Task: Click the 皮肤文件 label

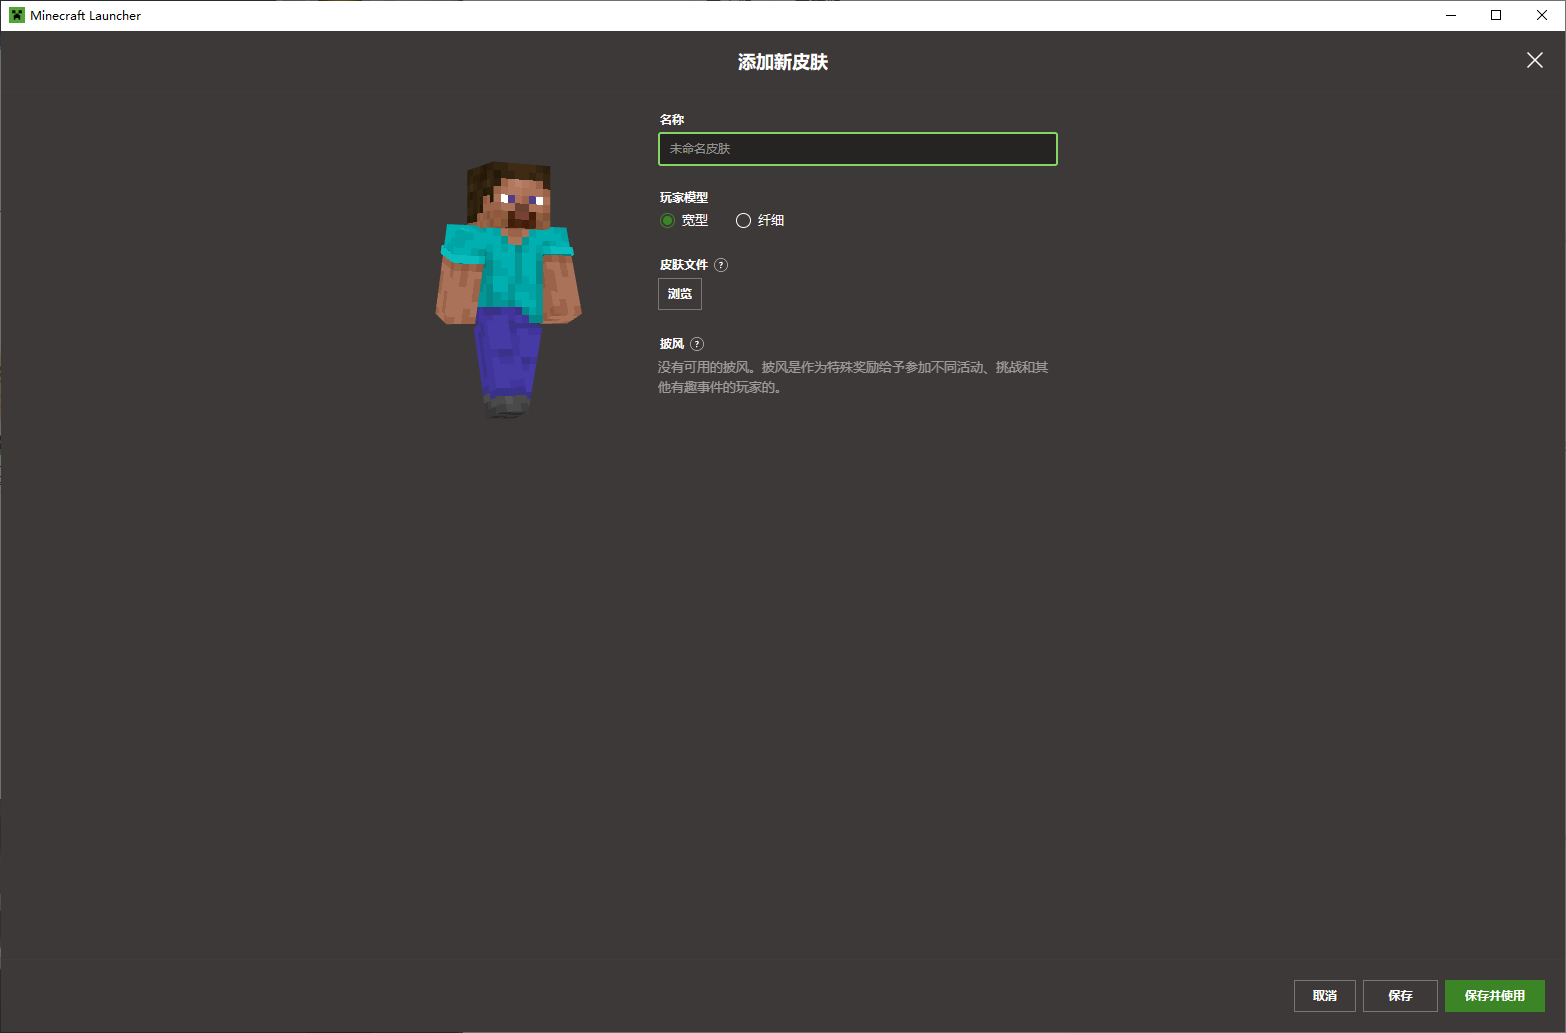Action: coord(684,265)
